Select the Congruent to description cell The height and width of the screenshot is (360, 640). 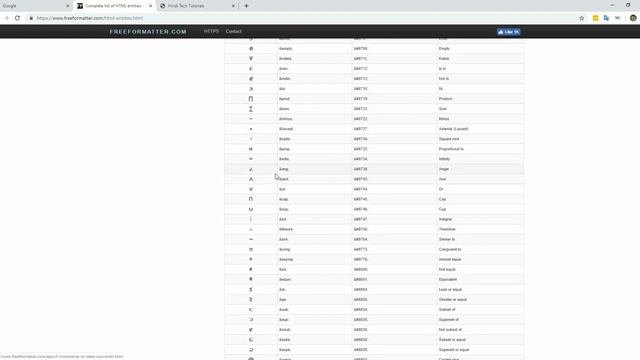[x=480, y=249]
